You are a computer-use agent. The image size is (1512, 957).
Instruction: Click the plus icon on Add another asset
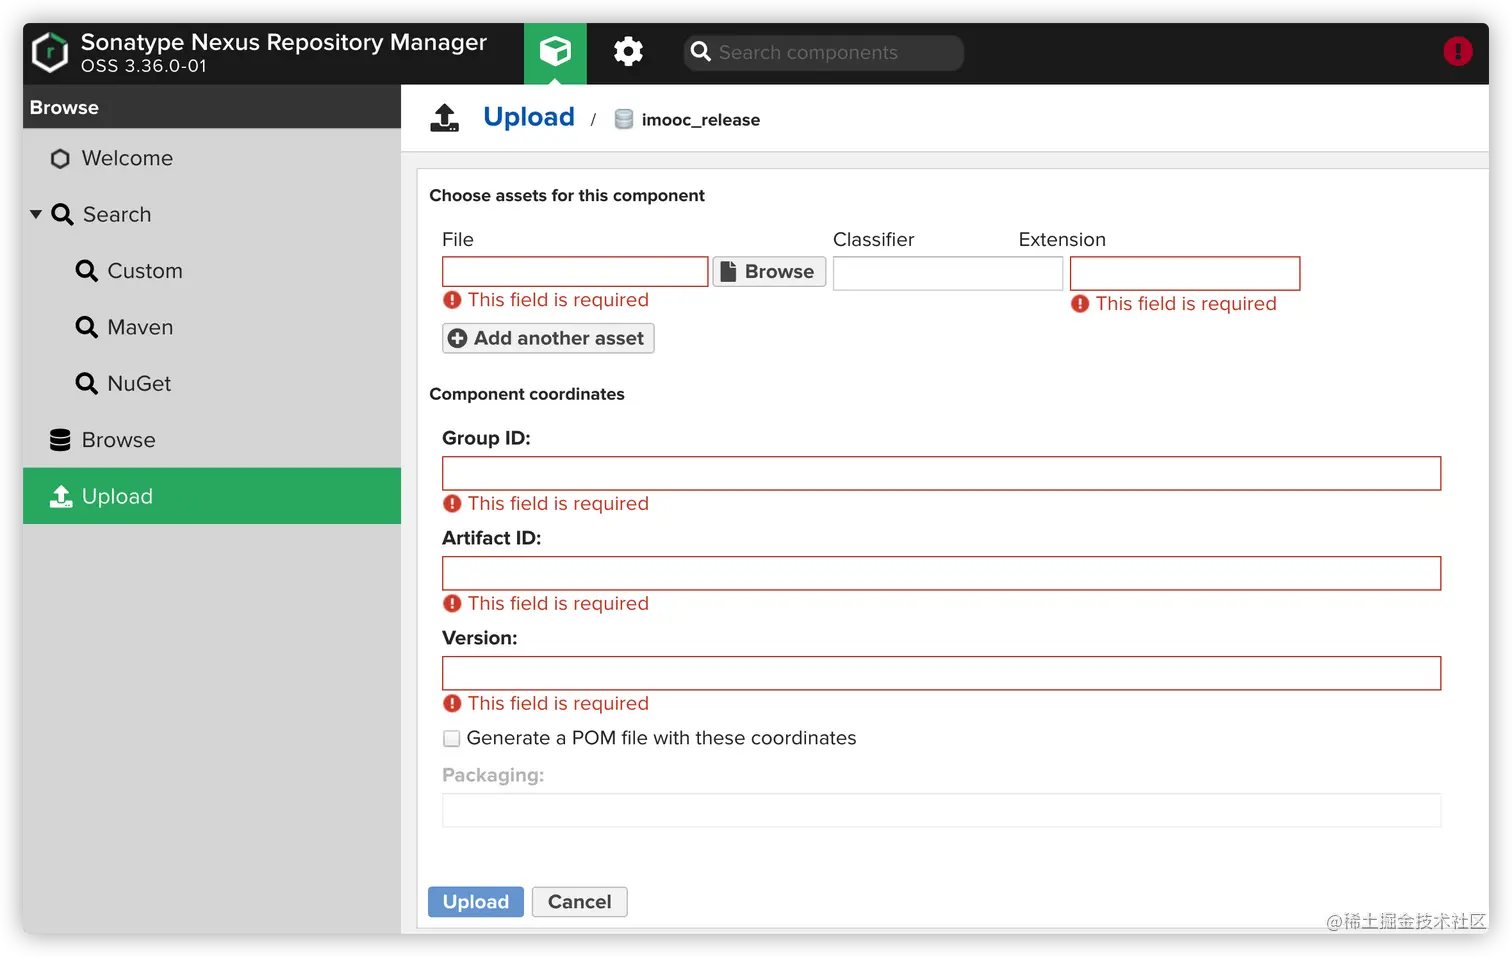[457, 339]
